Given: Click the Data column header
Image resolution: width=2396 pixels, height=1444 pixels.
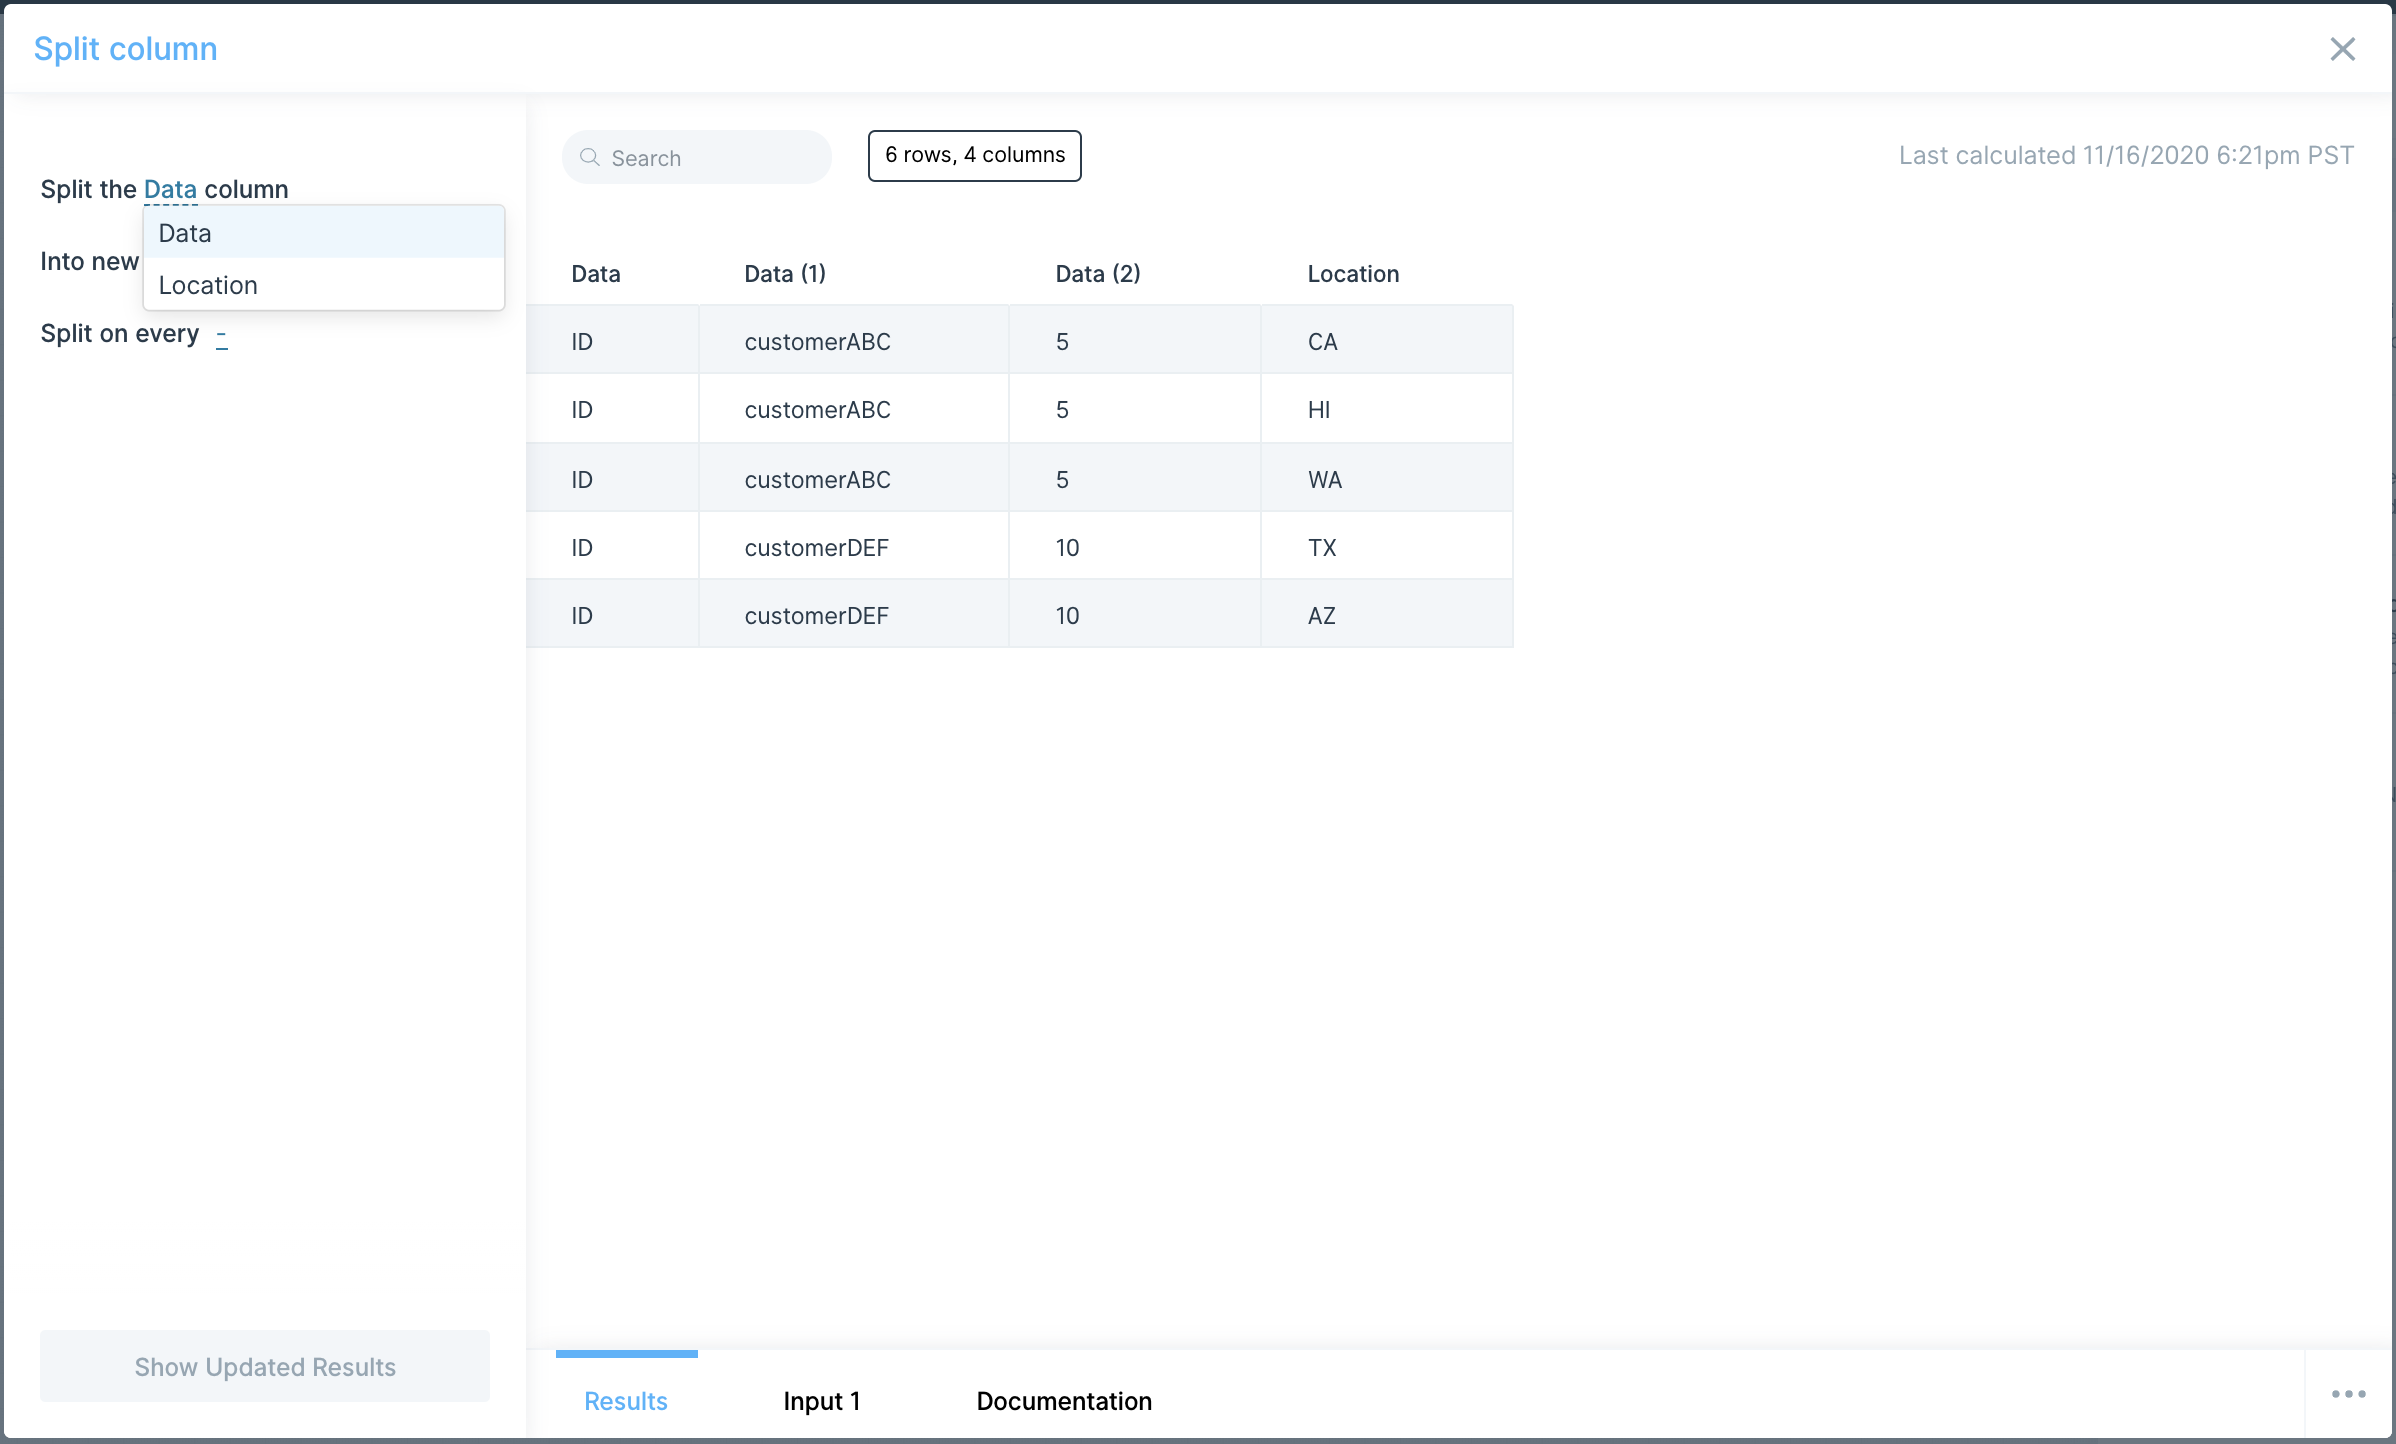Looking at the screenshot, I should pyautogui.click(x=596, y=274).
